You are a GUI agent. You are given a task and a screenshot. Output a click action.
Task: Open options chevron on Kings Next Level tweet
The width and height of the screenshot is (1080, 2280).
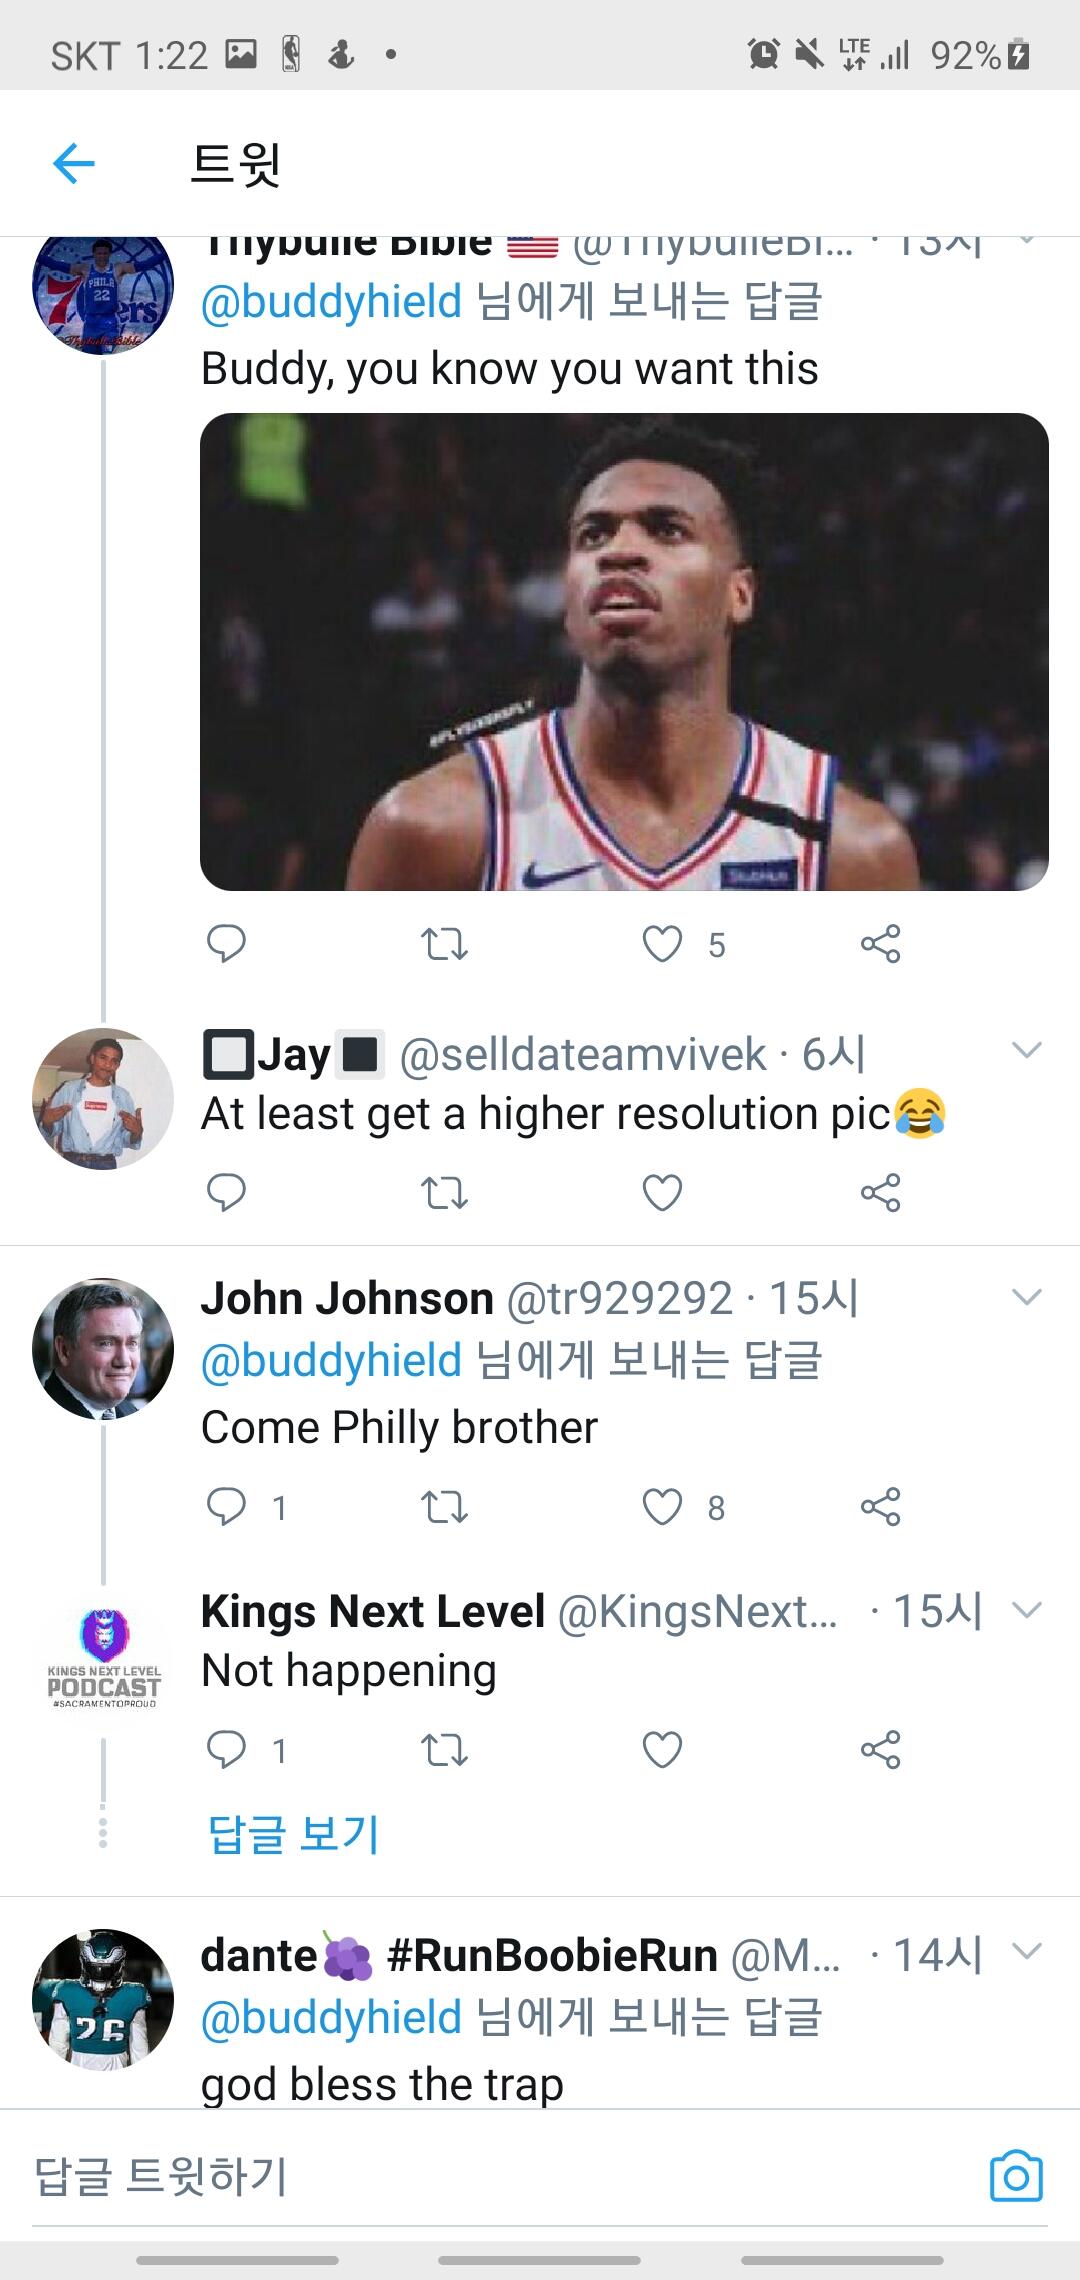pos(1027,1609)
